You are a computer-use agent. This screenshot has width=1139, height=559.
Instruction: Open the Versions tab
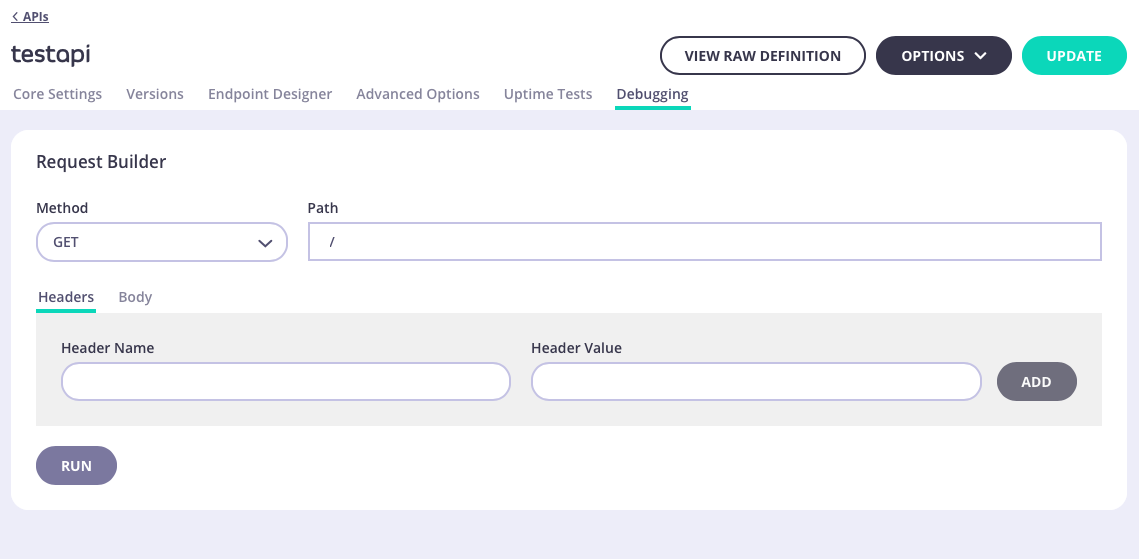pyautogui.click(x=155, y=94)
